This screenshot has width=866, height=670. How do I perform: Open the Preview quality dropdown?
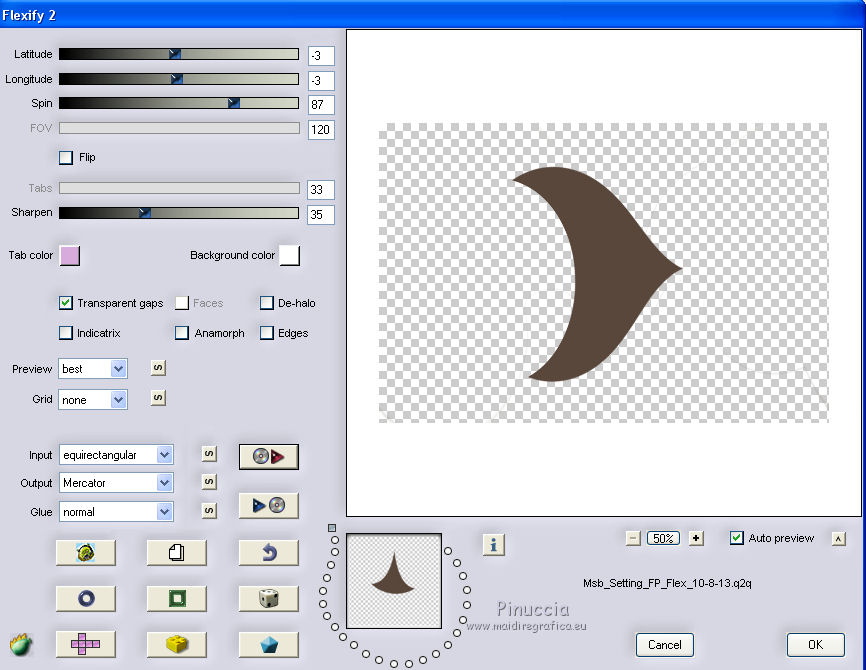(93, 369)
